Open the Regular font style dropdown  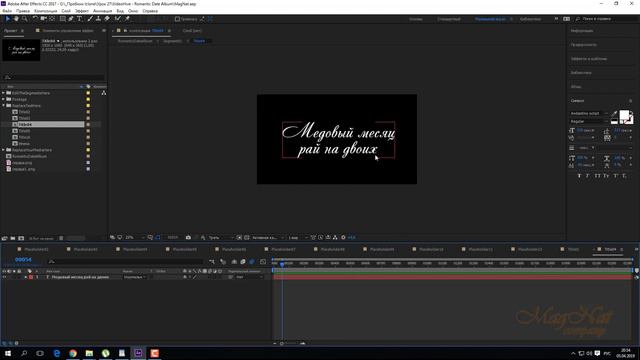point(589,121)
